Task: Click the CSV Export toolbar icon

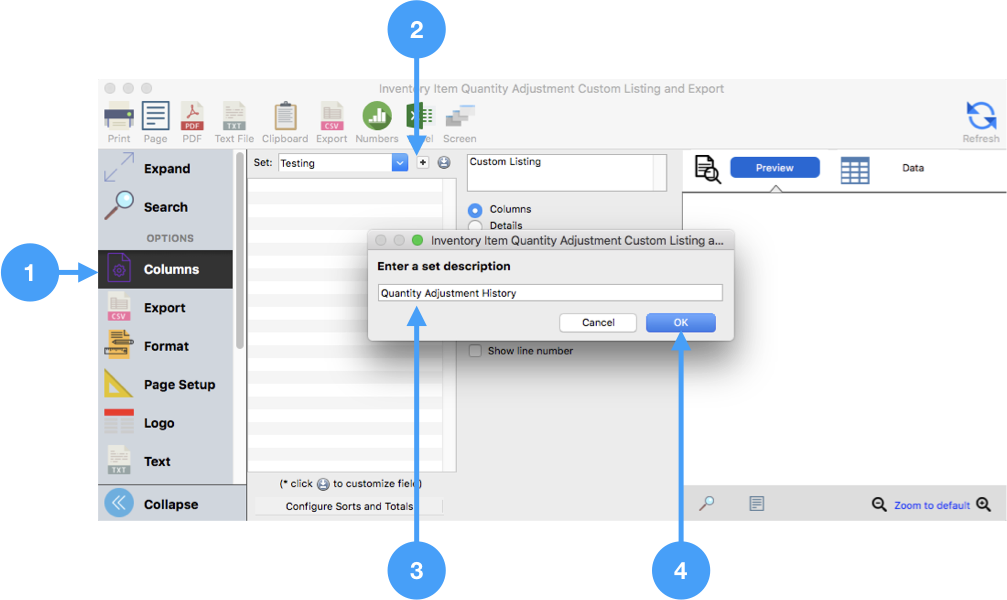Action: (x=332, y=120)
